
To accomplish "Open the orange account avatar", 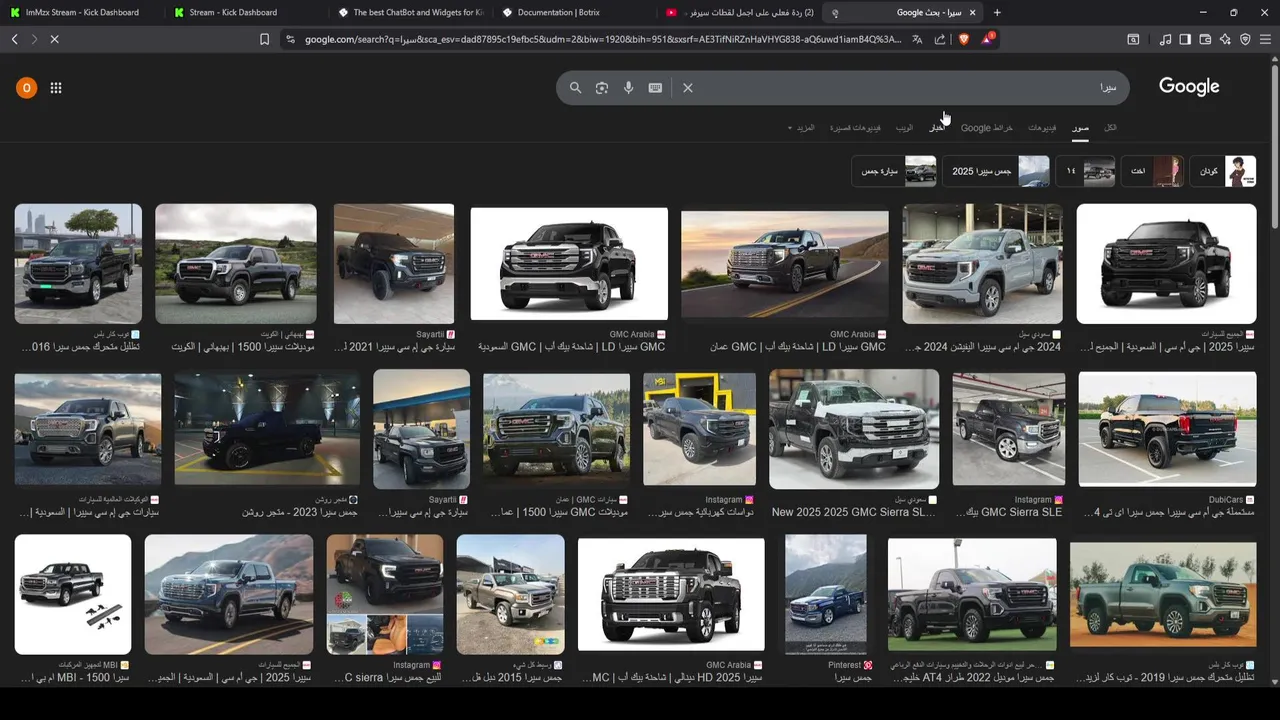I will pos(26,88).
